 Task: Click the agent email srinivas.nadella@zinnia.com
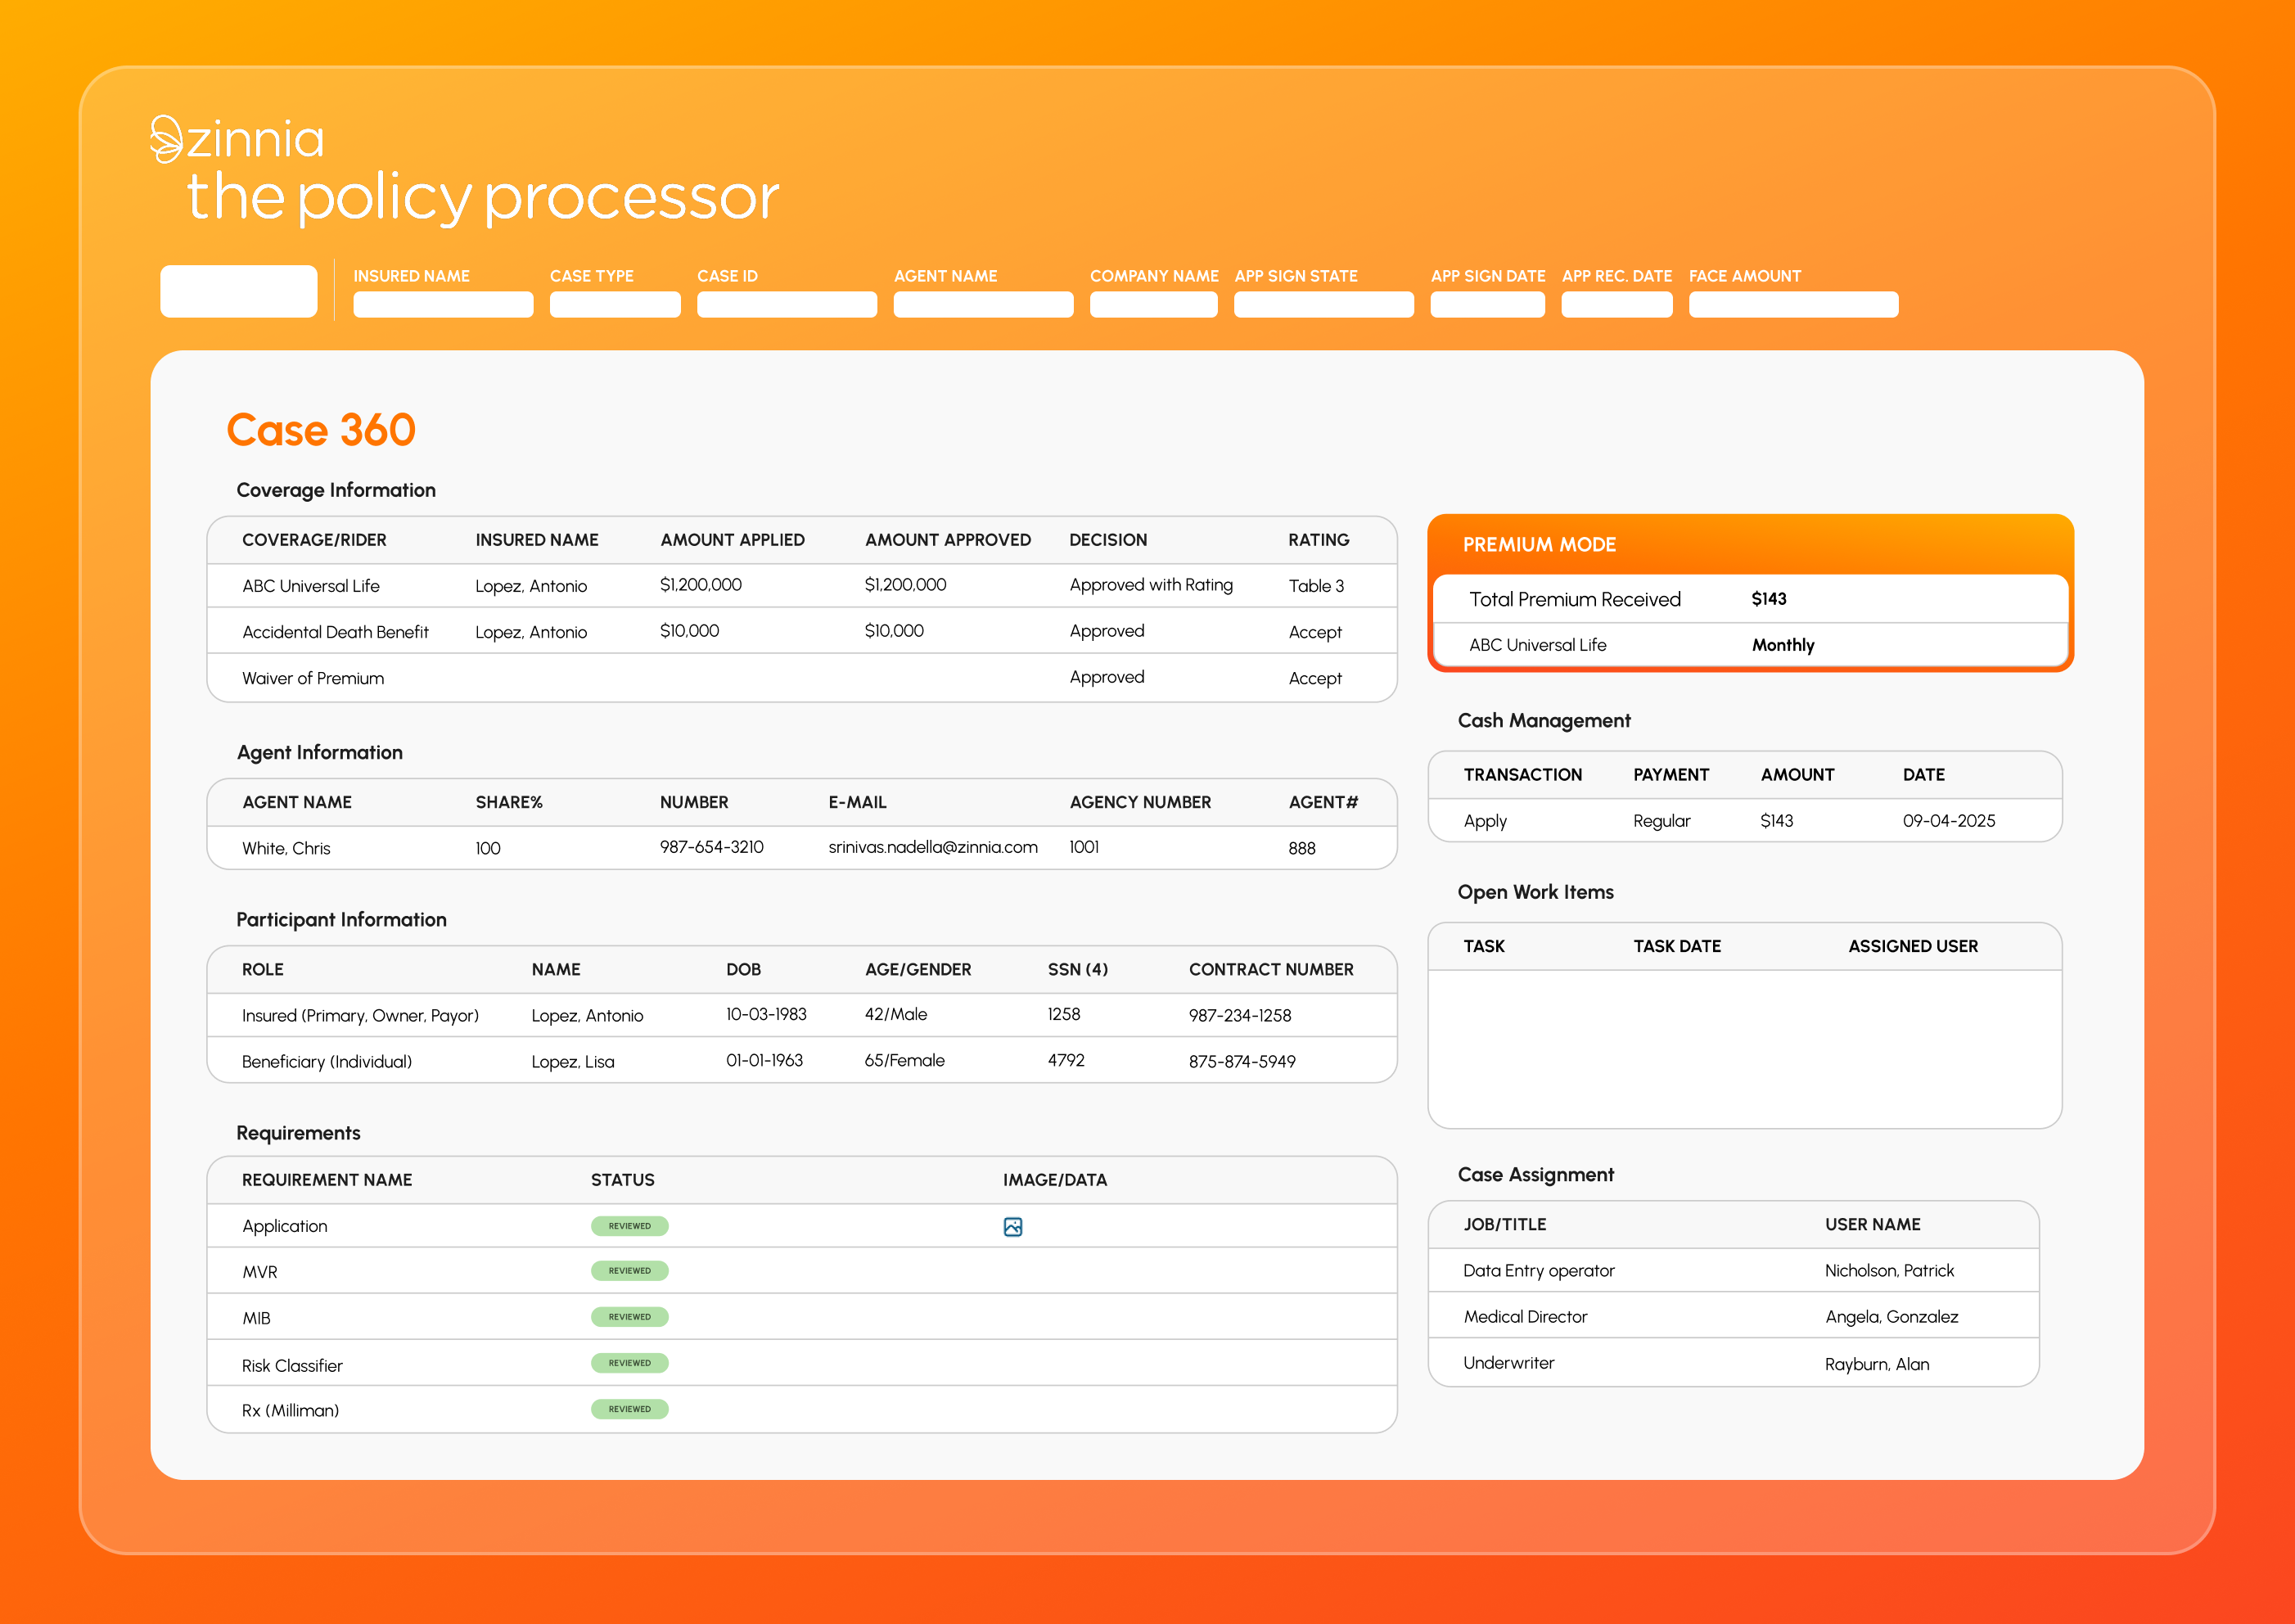pyautogui.click(x=932, y=847)
